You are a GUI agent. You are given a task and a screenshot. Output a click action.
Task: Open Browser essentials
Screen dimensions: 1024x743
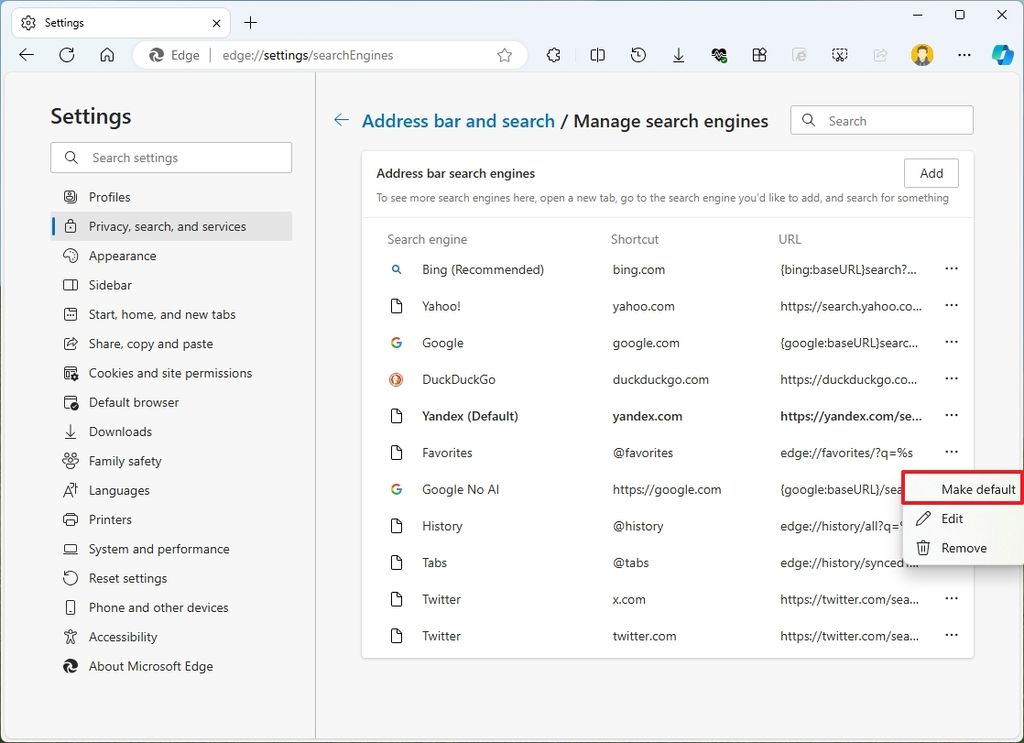pos(719,55)
